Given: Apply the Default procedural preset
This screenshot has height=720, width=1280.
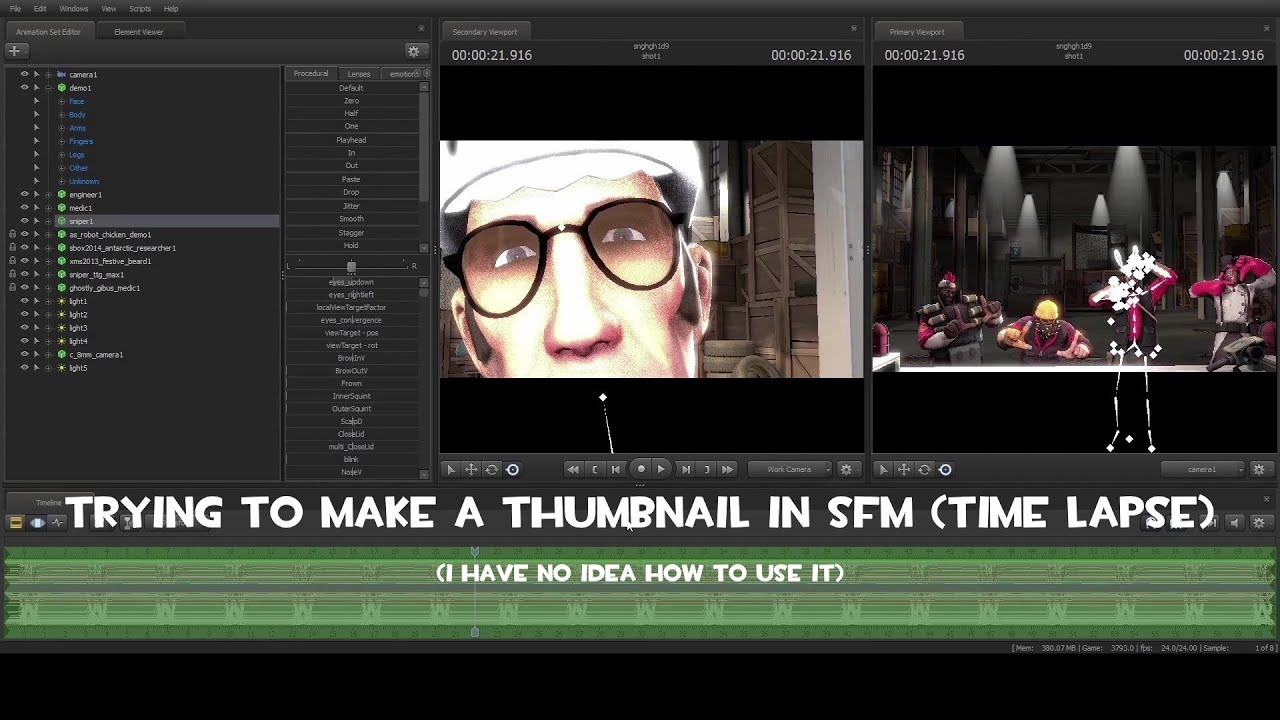Looking at the screenshot, I should pos(351,88).
